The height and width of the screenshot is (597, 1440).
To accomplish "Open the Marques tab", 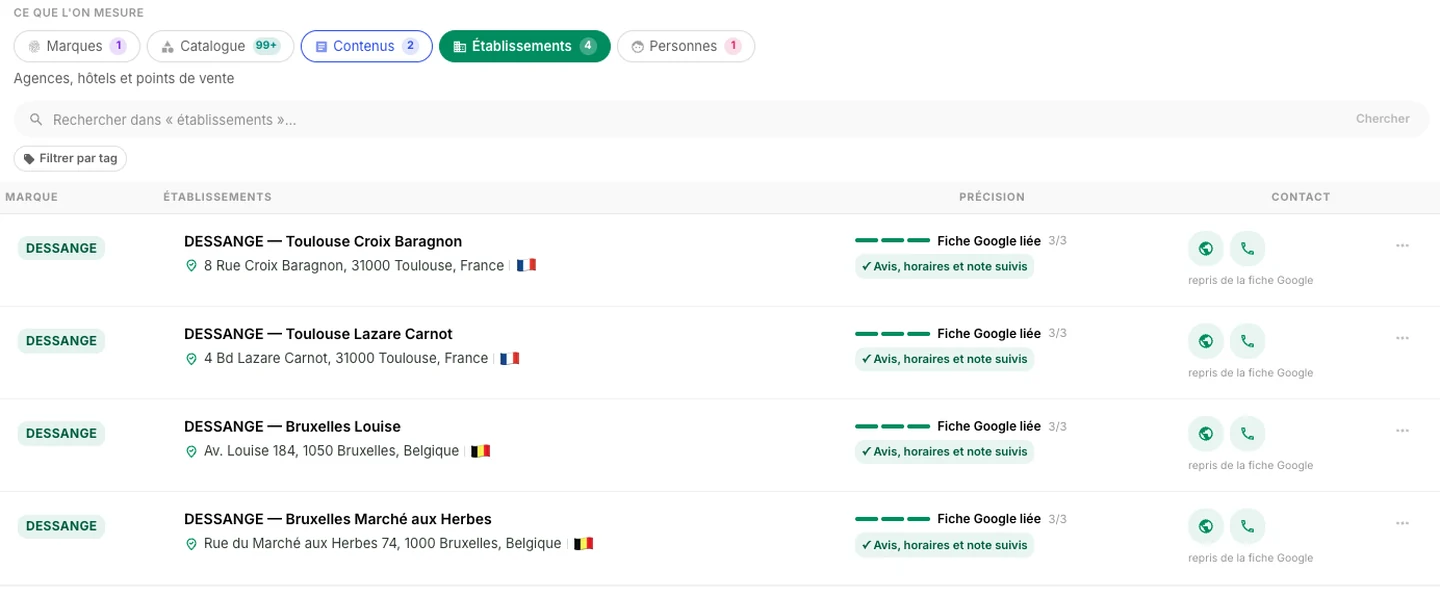I will (77, 46).
